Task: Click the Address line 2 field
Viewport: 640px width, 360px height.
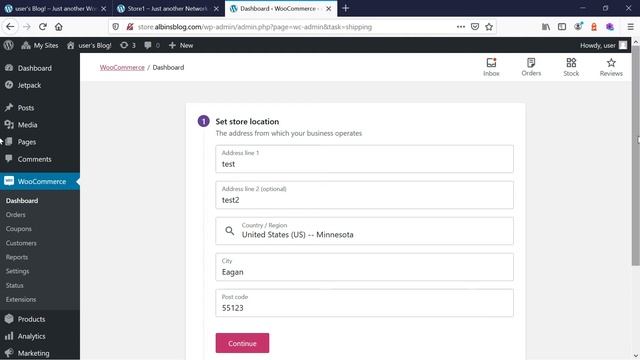Action: tap(364, 195)
